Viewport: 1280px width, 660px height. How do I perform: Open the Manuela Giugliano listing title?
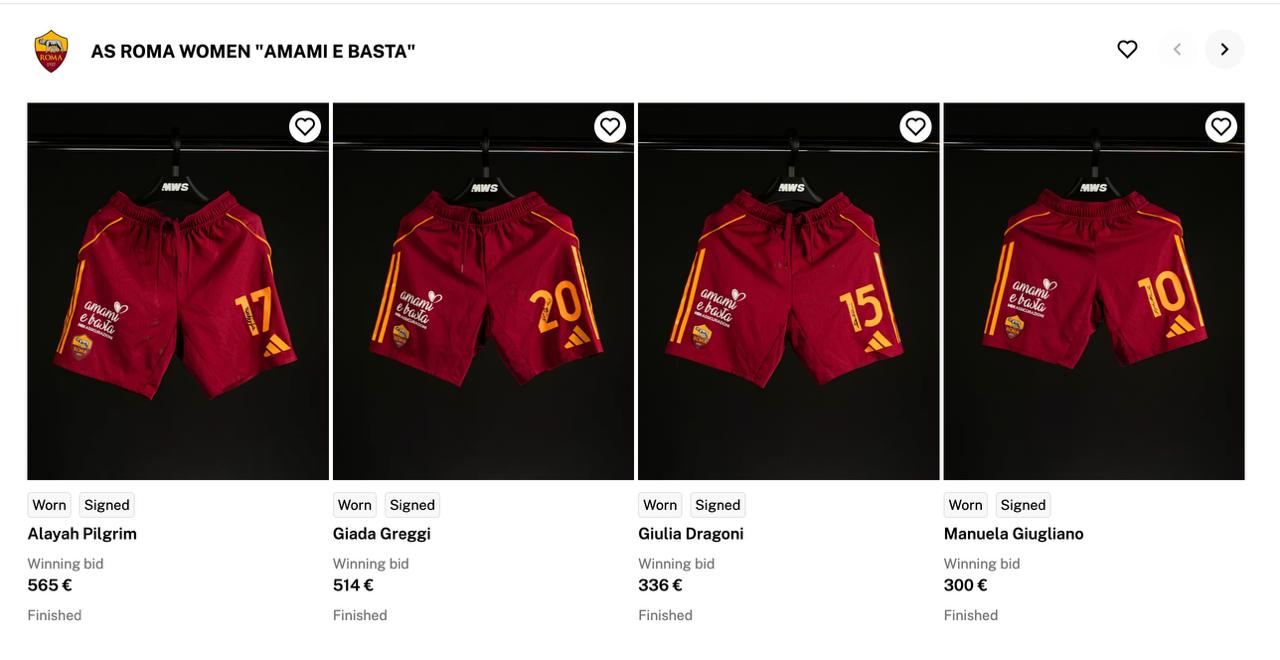point(1014,534)
